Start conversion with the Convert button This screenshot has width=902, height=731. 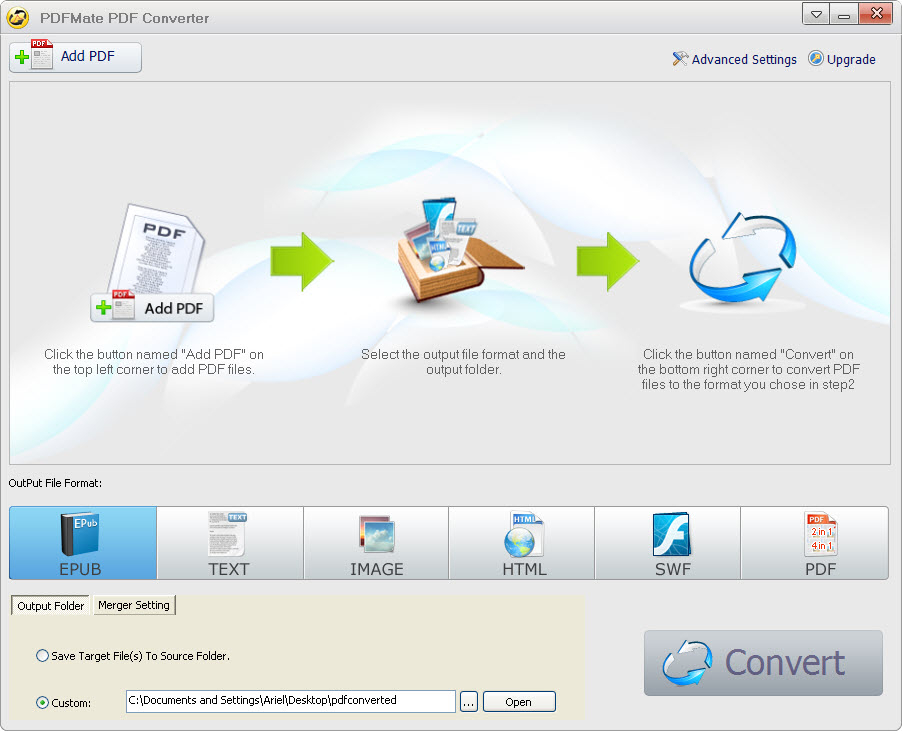(762, 663)
